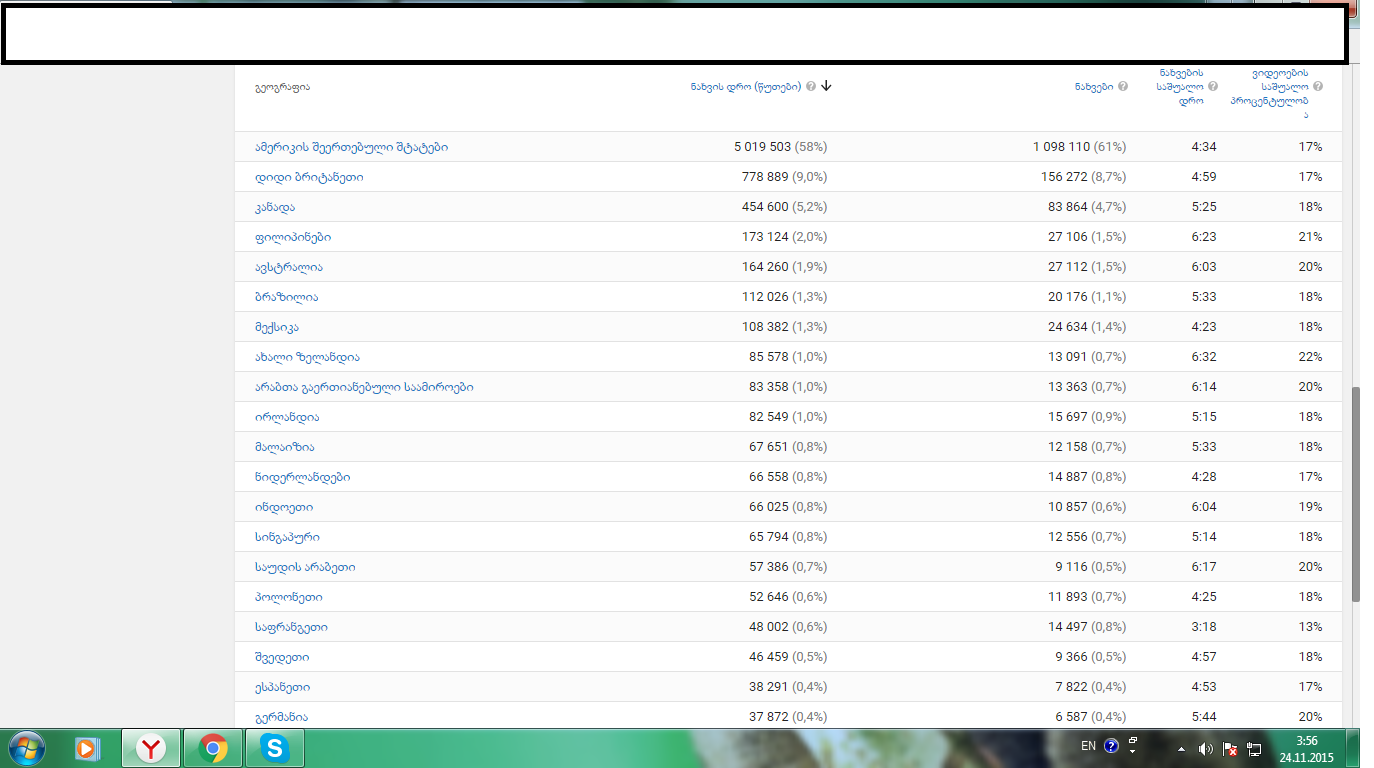This screenshot has height=768, width=1374.
Task: Open Action Center flag icon in tray
Action: coord(1230,748)
